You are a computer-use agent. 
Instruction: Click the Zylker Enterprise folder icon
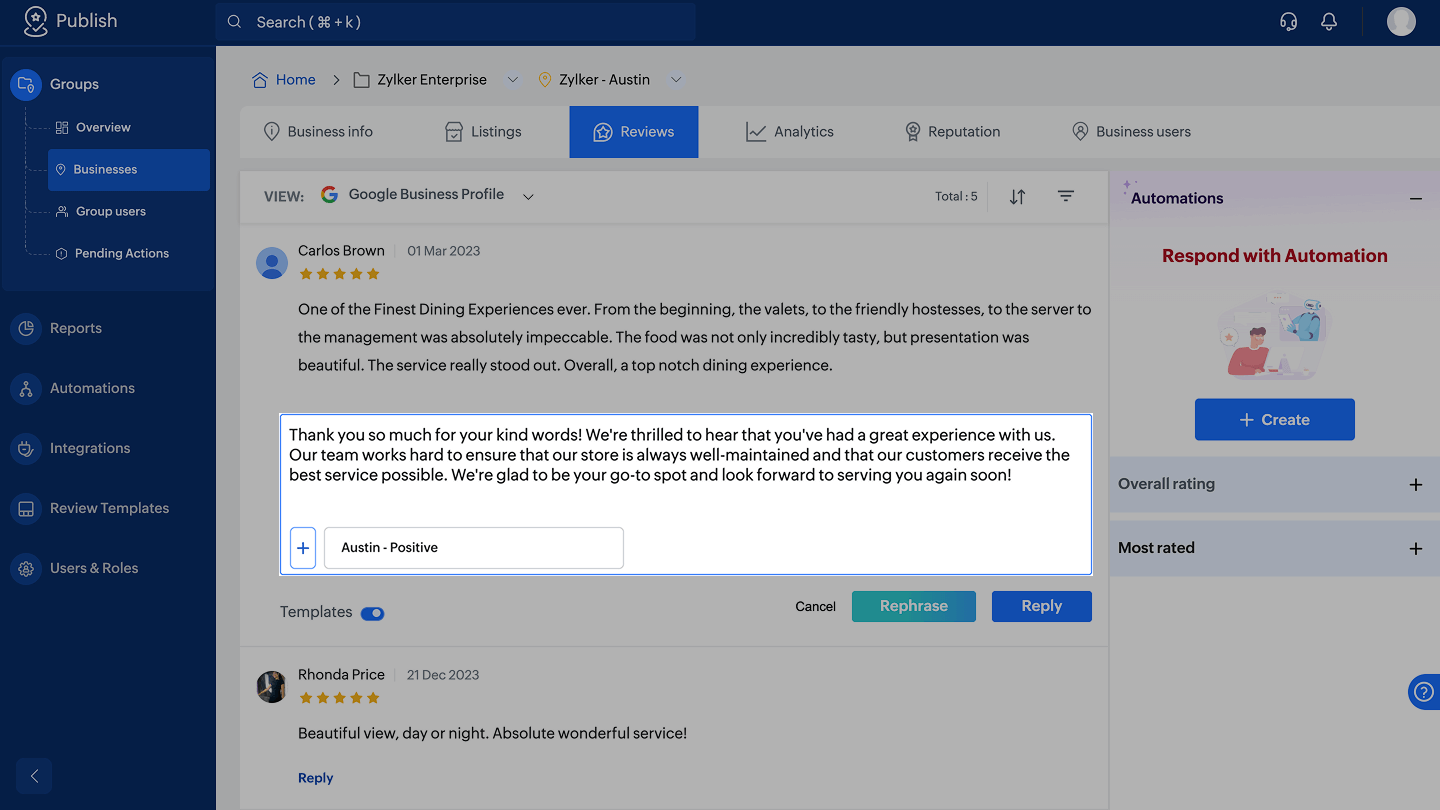coord(362,80)
